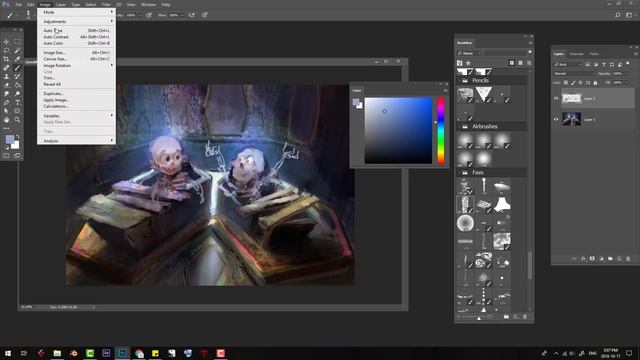Choose Calculations from Image menu
The image size is (640, 360).
point(76,106)
